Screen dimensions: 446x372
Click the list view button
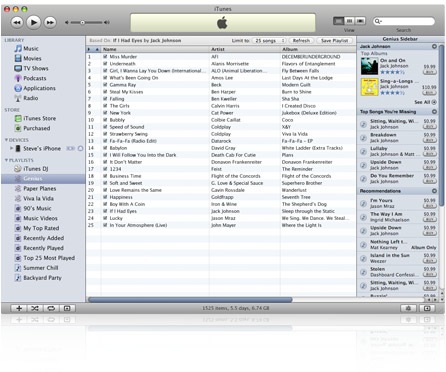339,21
